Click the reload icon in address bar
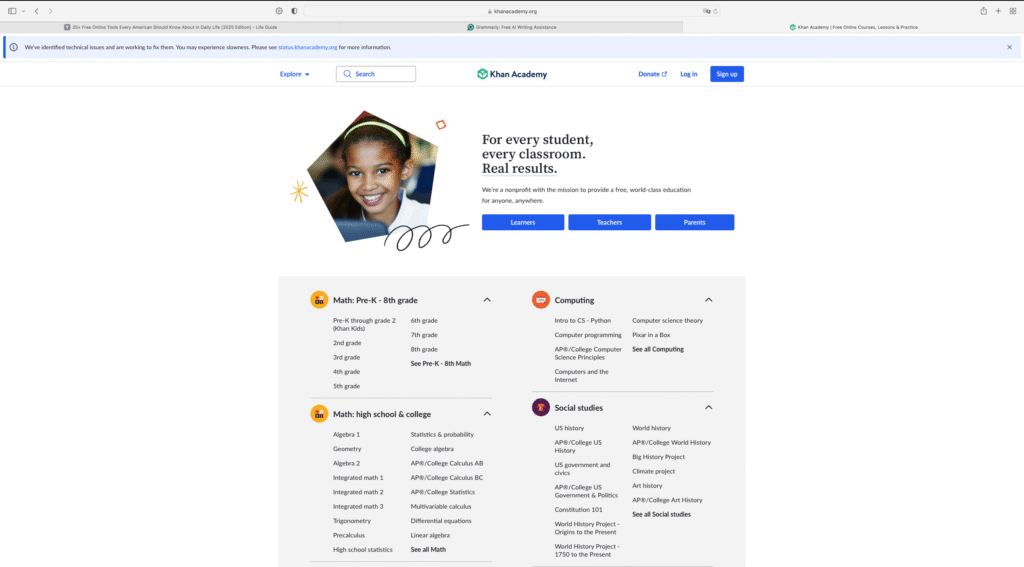1024x567 pixels. [716, 11]
